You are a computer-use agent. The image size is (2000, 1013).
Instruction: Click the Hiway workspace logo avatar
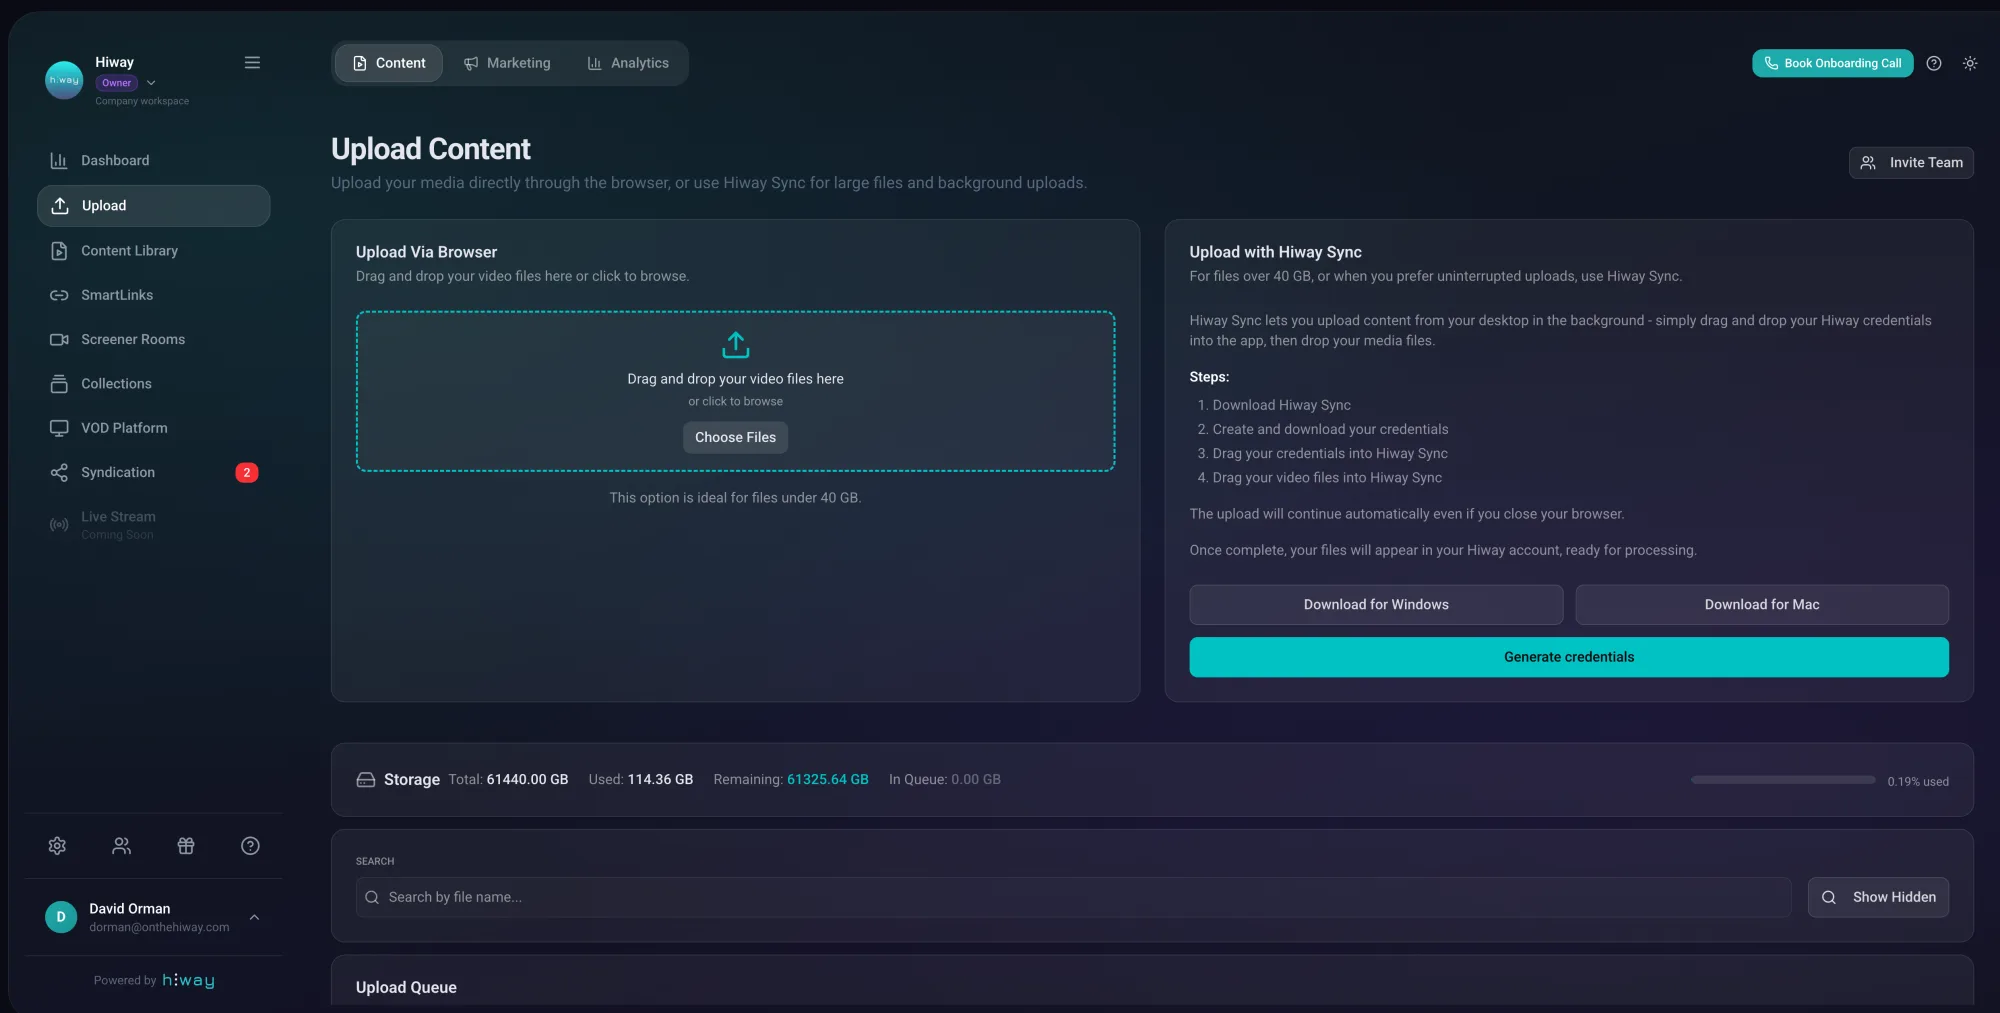(x=64, y=80)
